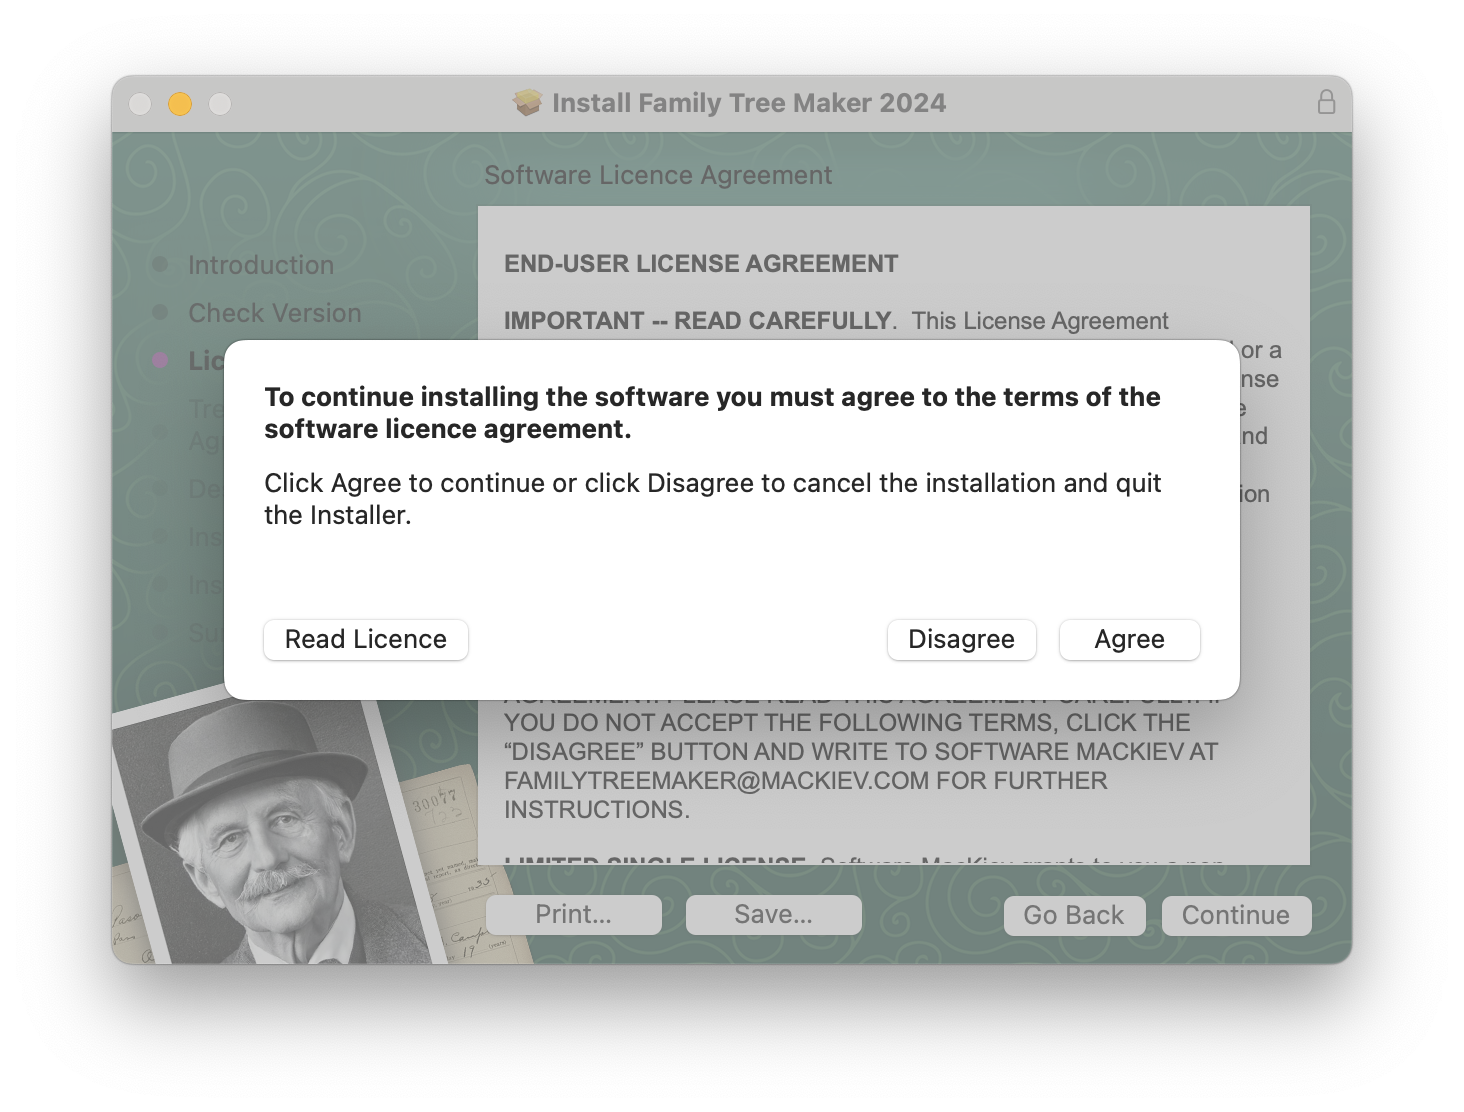
Task: Click the Save... button
Action: pyautogui.click(x=773, y=914)
